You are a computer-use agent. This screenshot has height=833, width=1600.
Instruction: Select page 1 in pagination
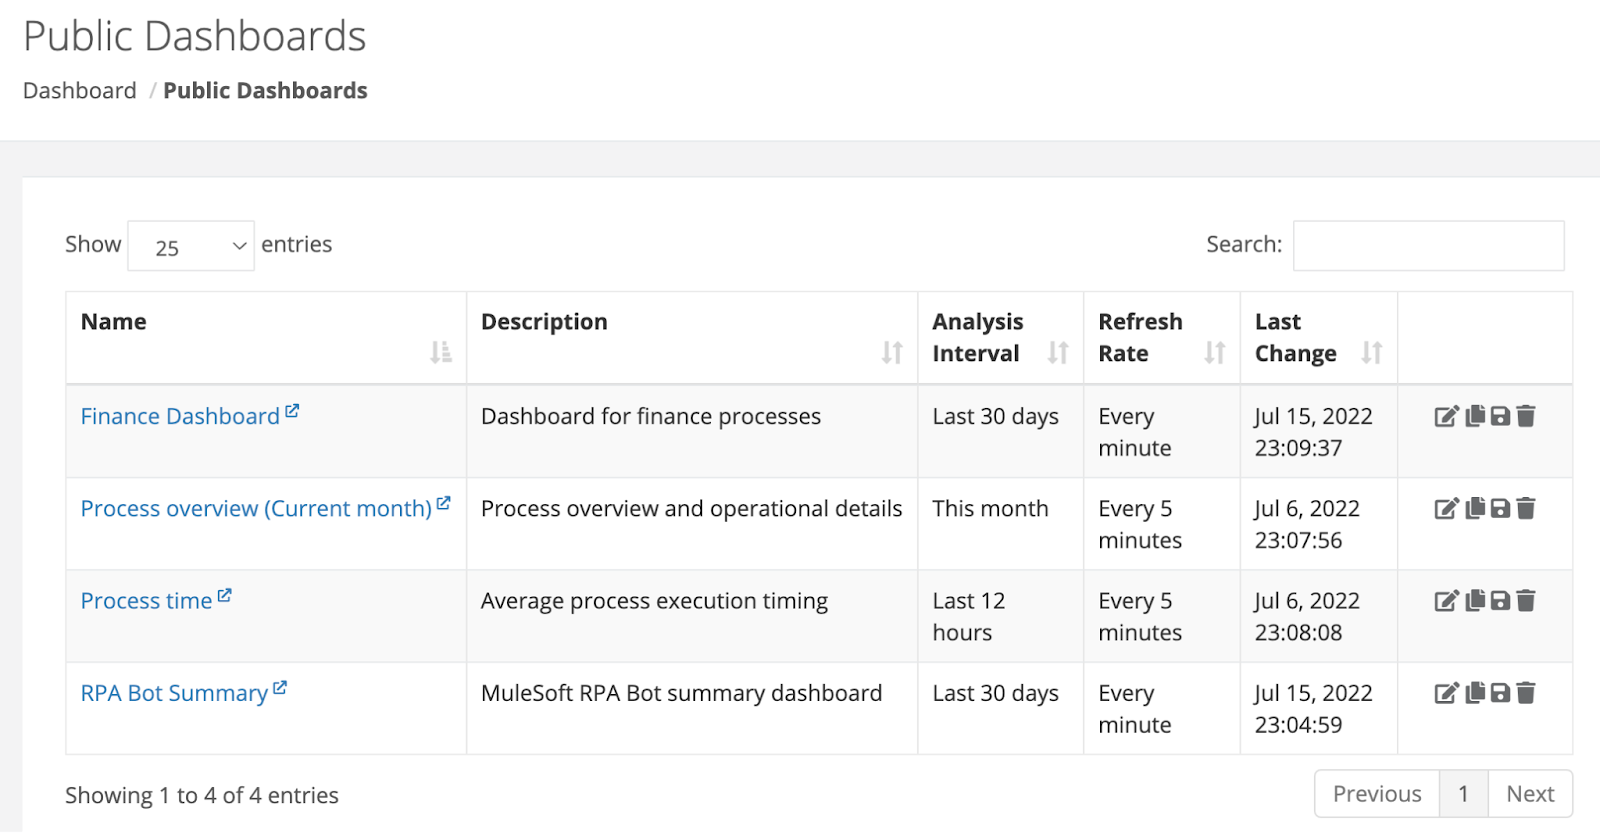(x=1463, y=794)
